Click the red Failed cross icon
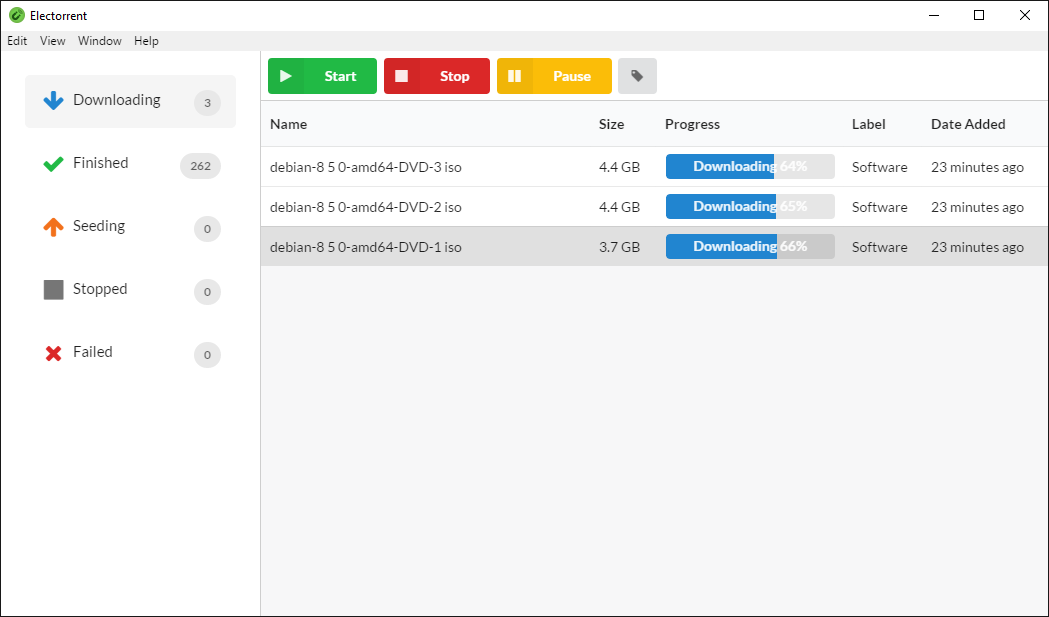Screen dimensions: 1049x617 click(54, 353)
